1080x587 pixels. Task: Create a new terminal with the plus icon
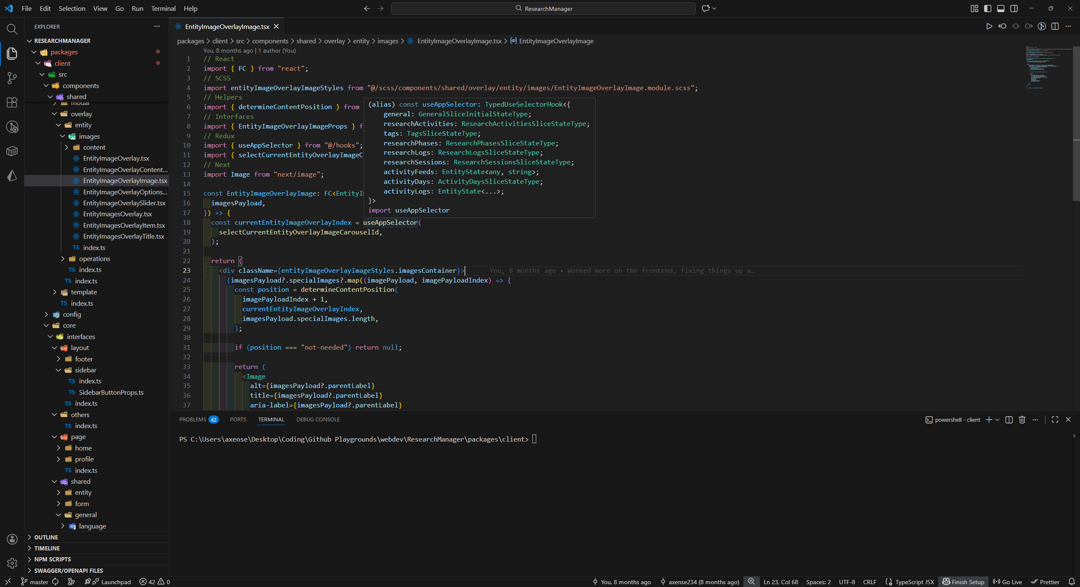988,420
